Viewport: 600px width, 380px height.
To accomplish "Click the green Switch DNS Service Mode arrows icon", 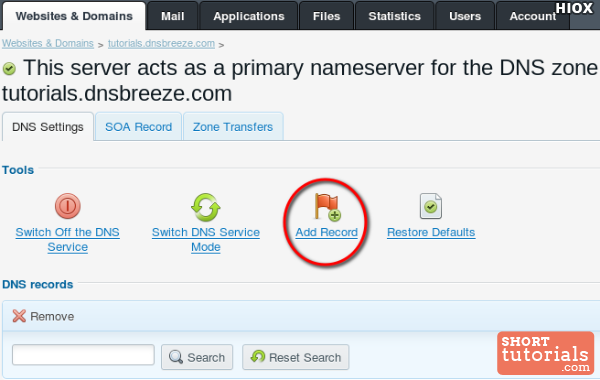I will 205,207.
